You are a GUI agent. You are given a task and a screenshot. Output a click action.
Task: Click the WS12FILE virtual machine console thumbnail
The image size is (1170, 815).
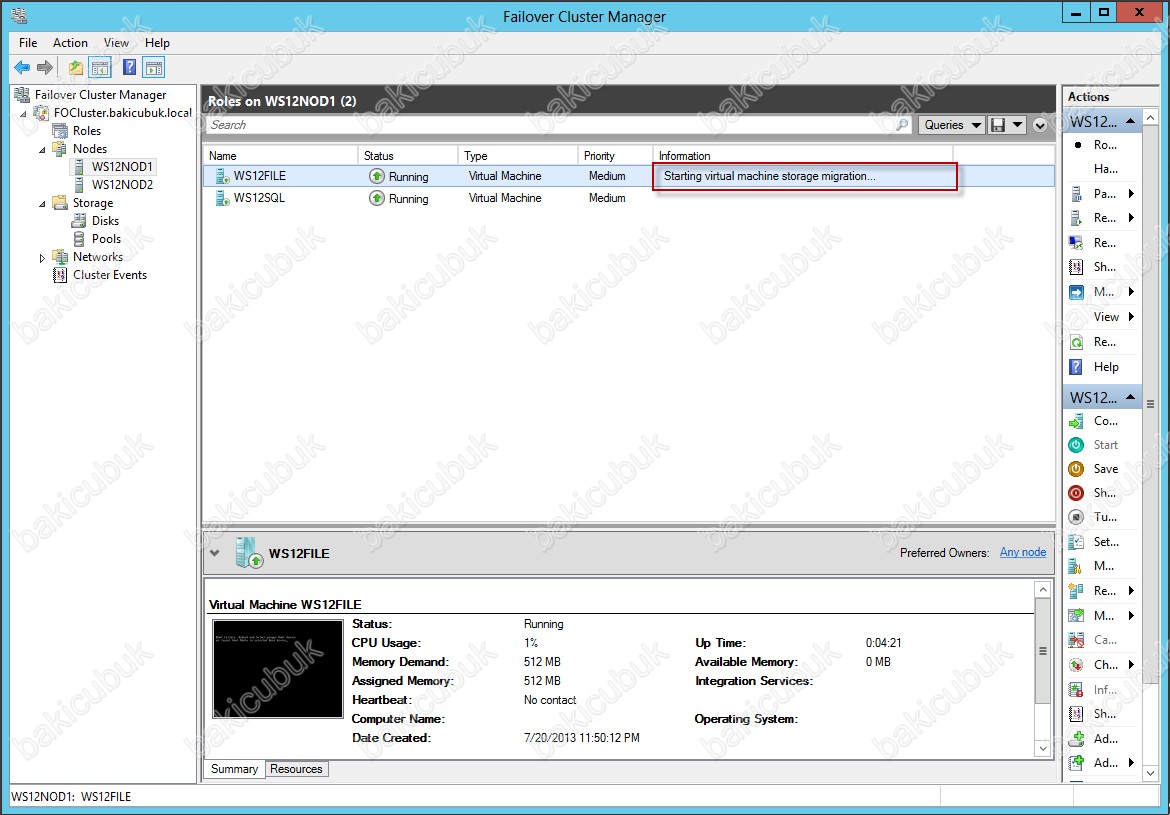278,668
